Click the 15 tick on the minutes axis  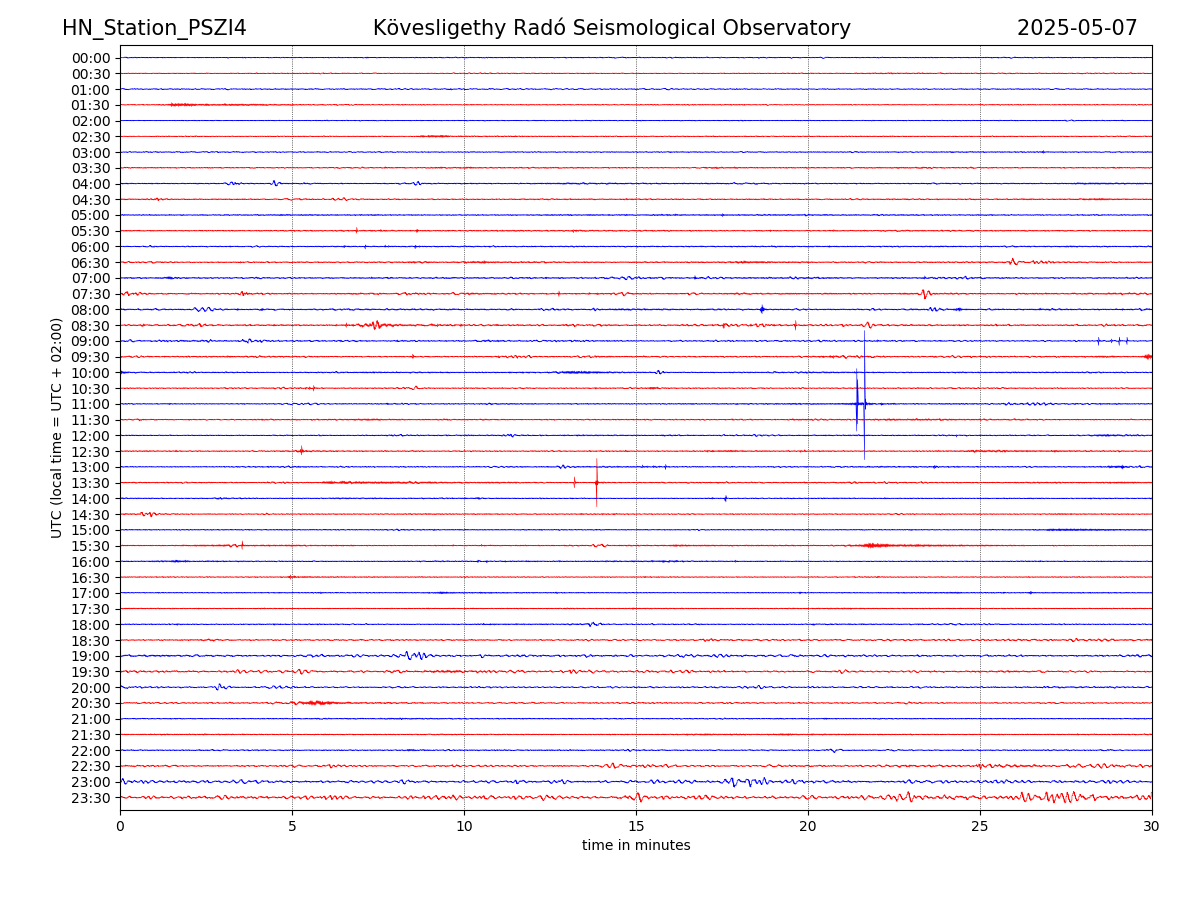636,826
